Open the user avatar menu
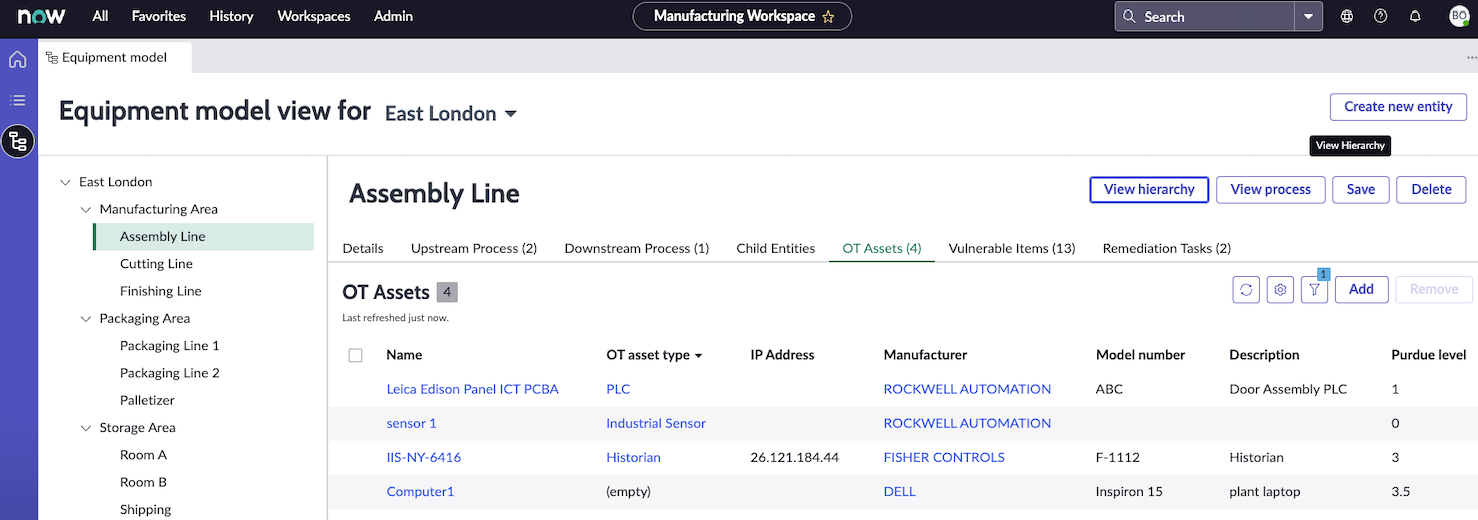This screenshot has width=1478, height=520. (x=1458, y=16)
